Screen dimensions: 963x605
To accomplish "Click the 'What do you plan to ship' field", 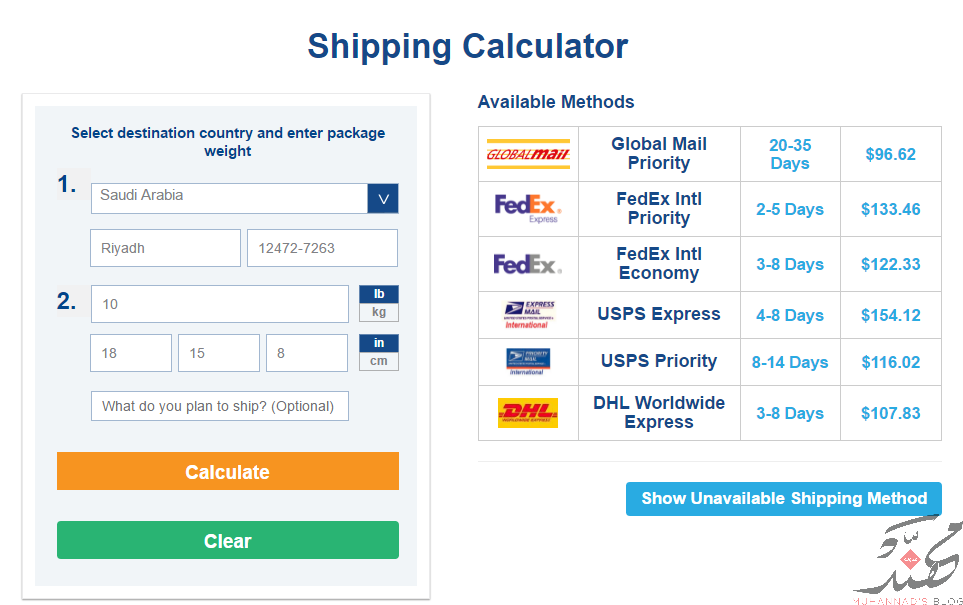I will (220, 406).
